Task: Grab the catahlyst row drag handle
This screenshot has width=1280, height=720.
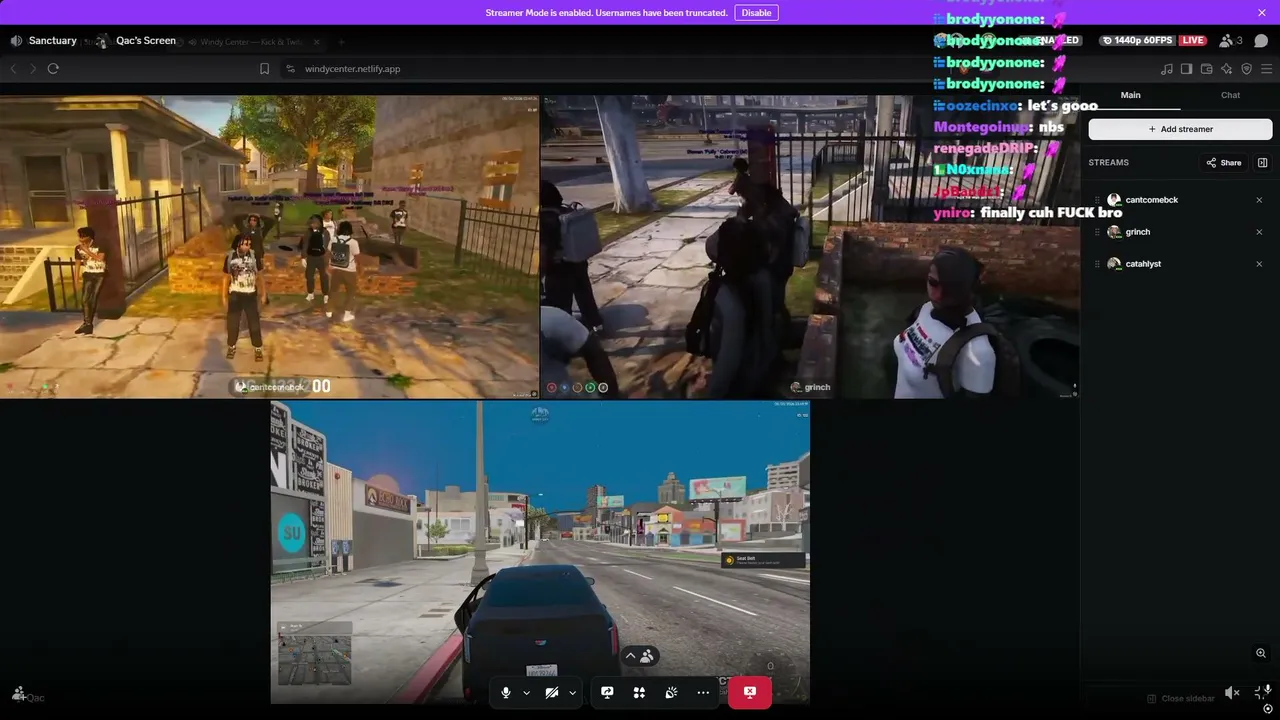Action: coord(1097,264)
